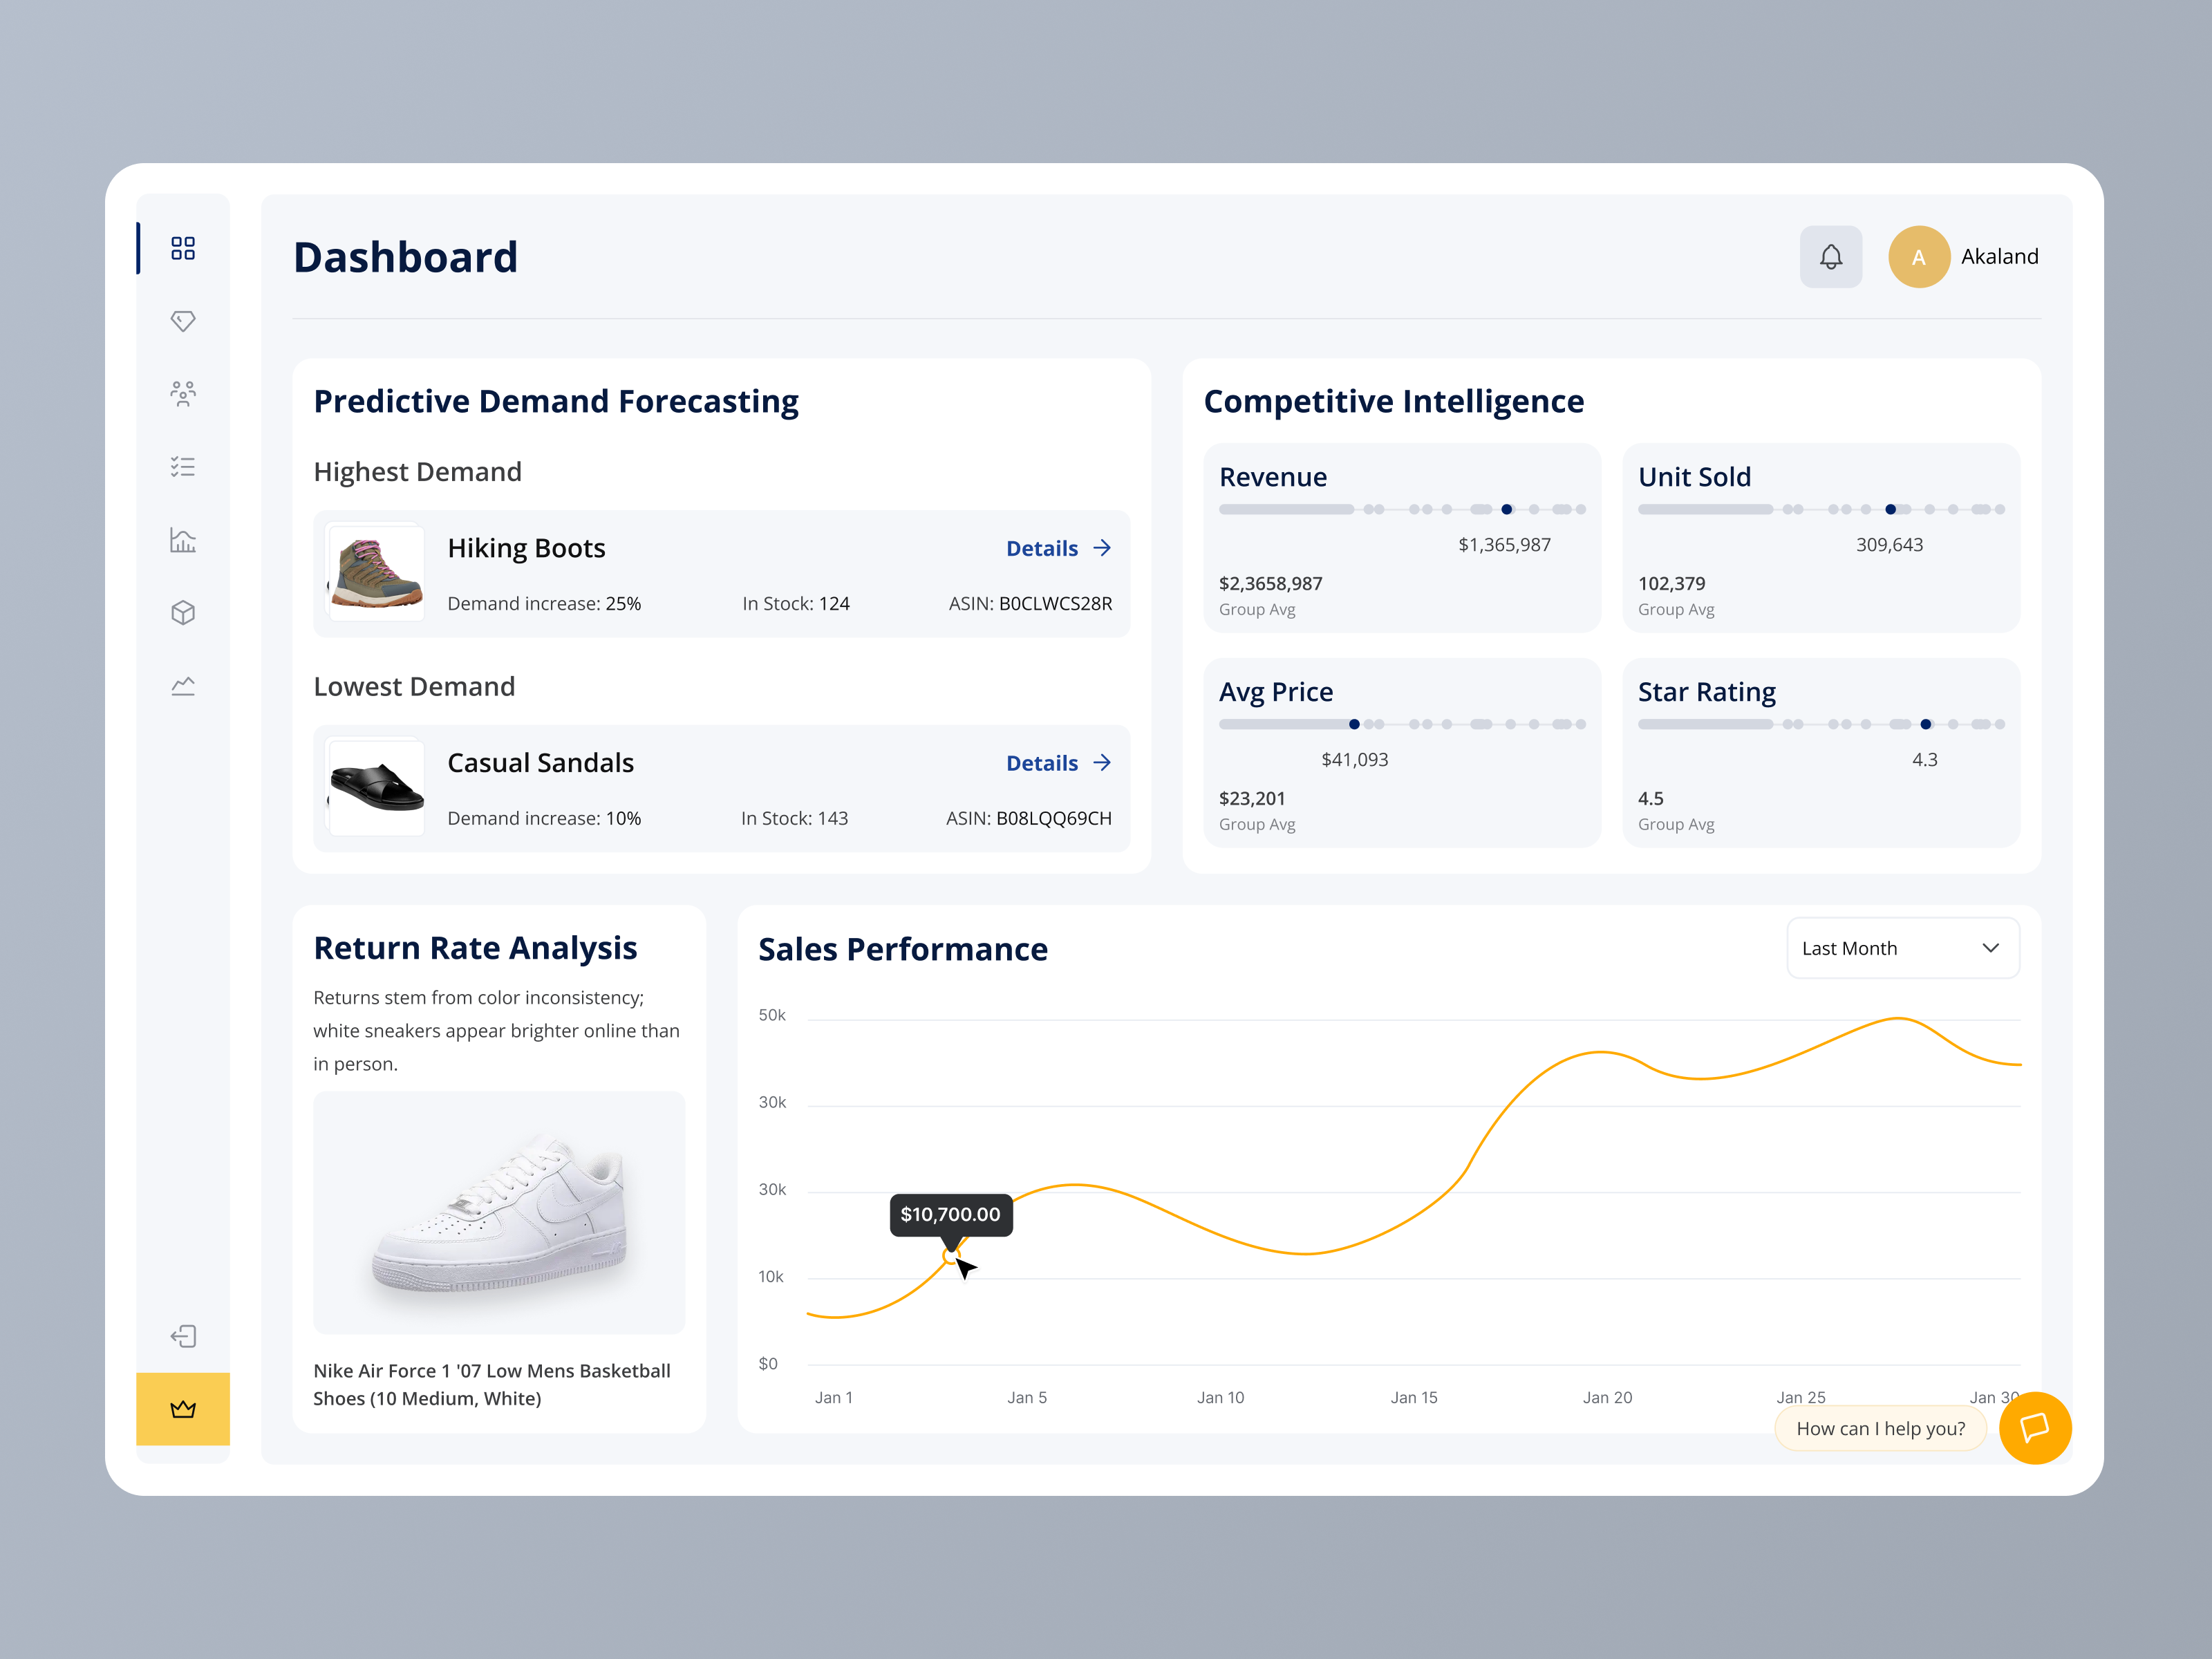Click Details link for Casual Sandals
The image size is (2212, 1659).
(1043, 762)
